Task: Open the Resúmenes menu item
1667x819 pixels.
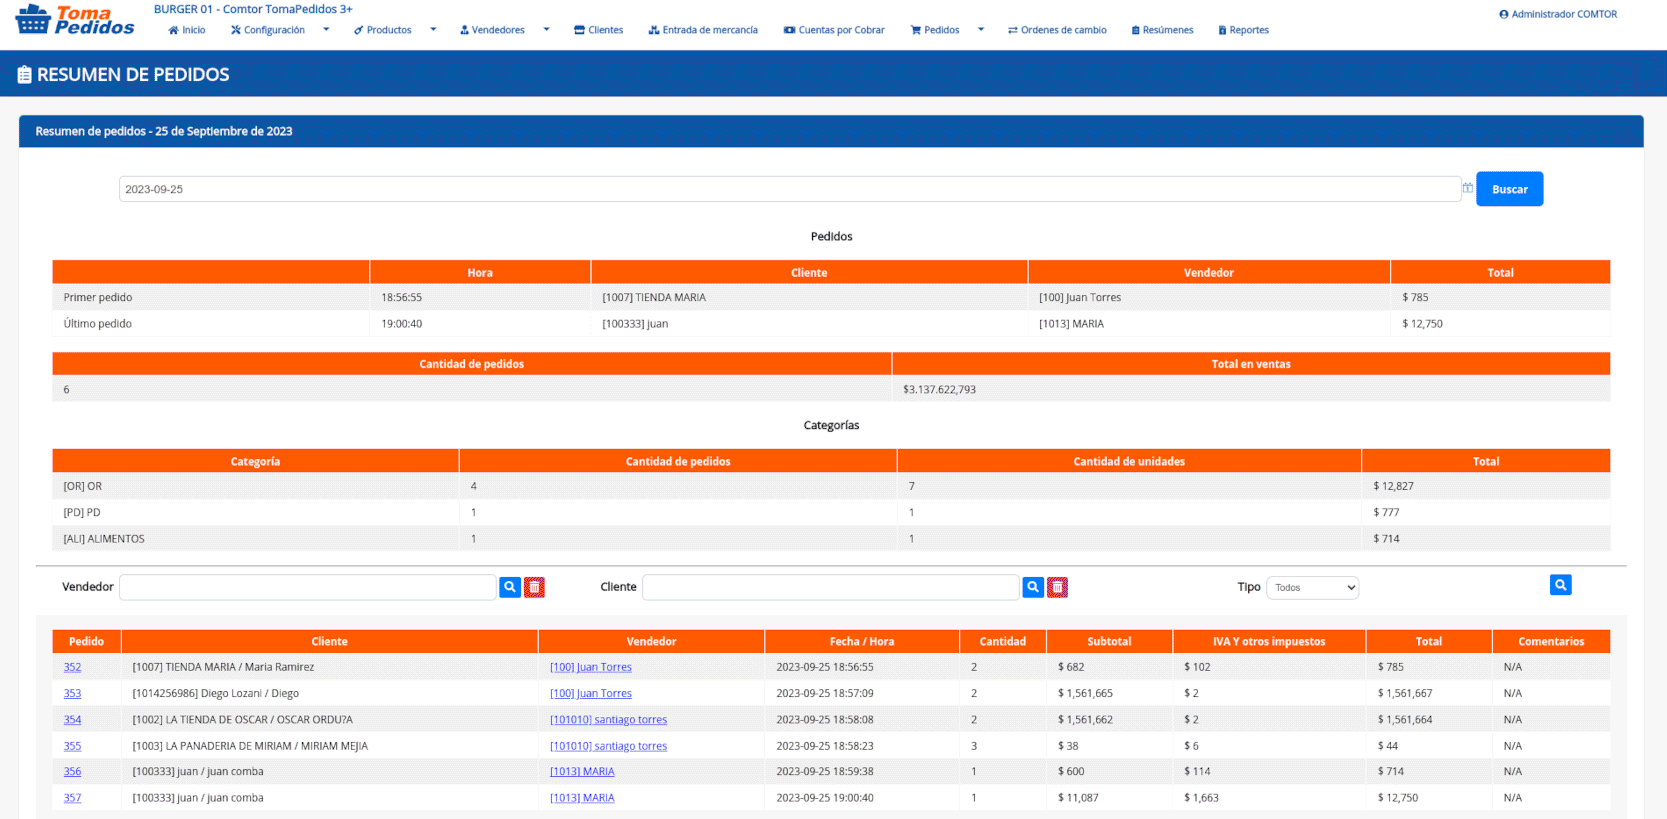Action: [x=1162, y=30]
